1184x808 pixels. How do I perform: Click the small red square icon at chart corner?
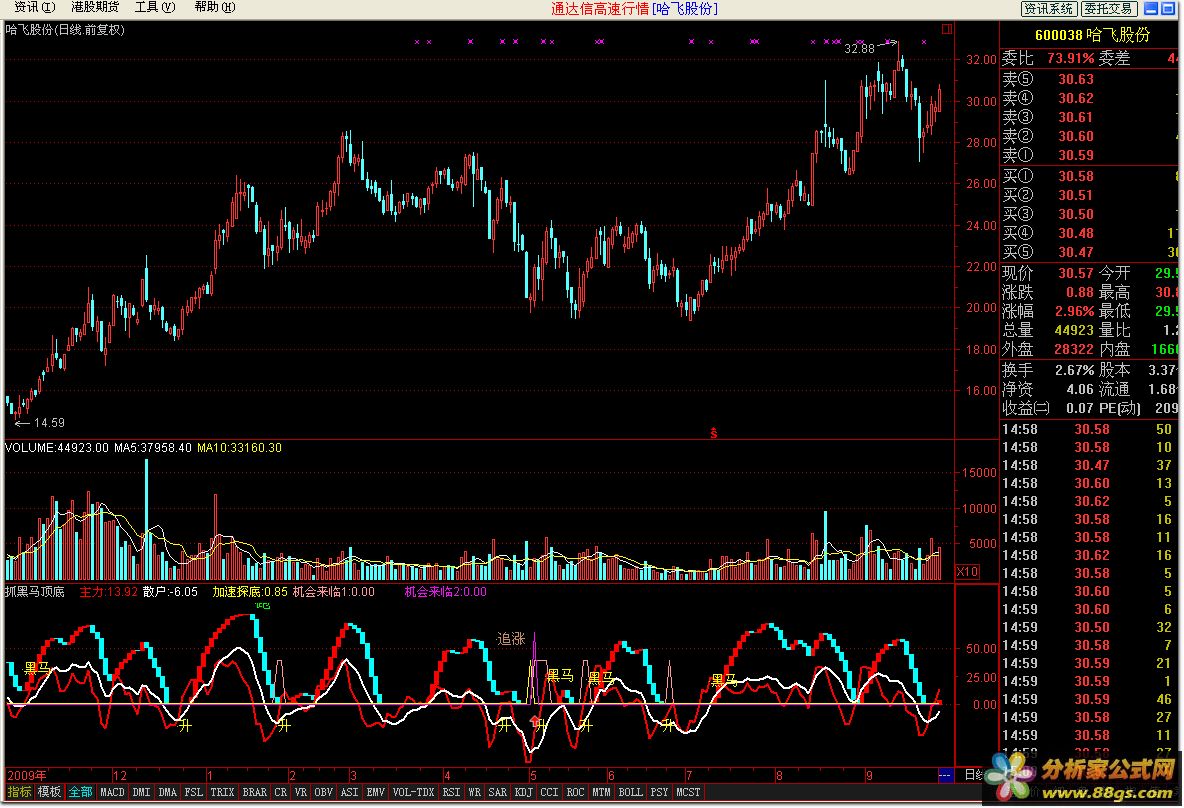click(947, 29)
